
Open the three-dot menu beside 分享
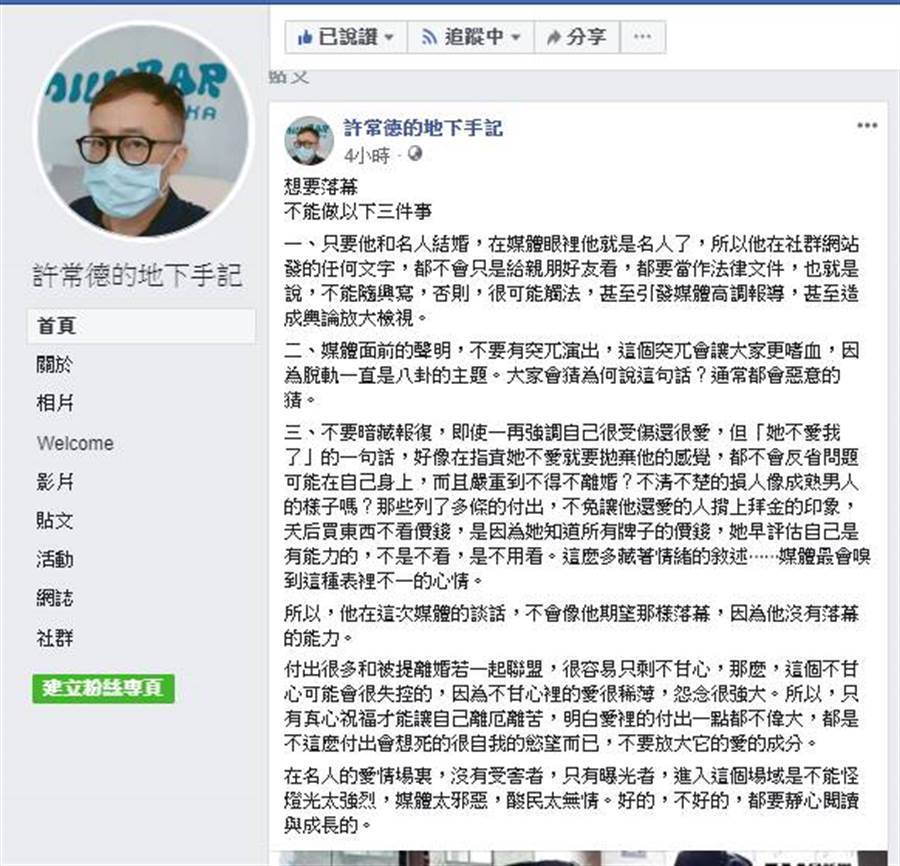pos(642,37)
